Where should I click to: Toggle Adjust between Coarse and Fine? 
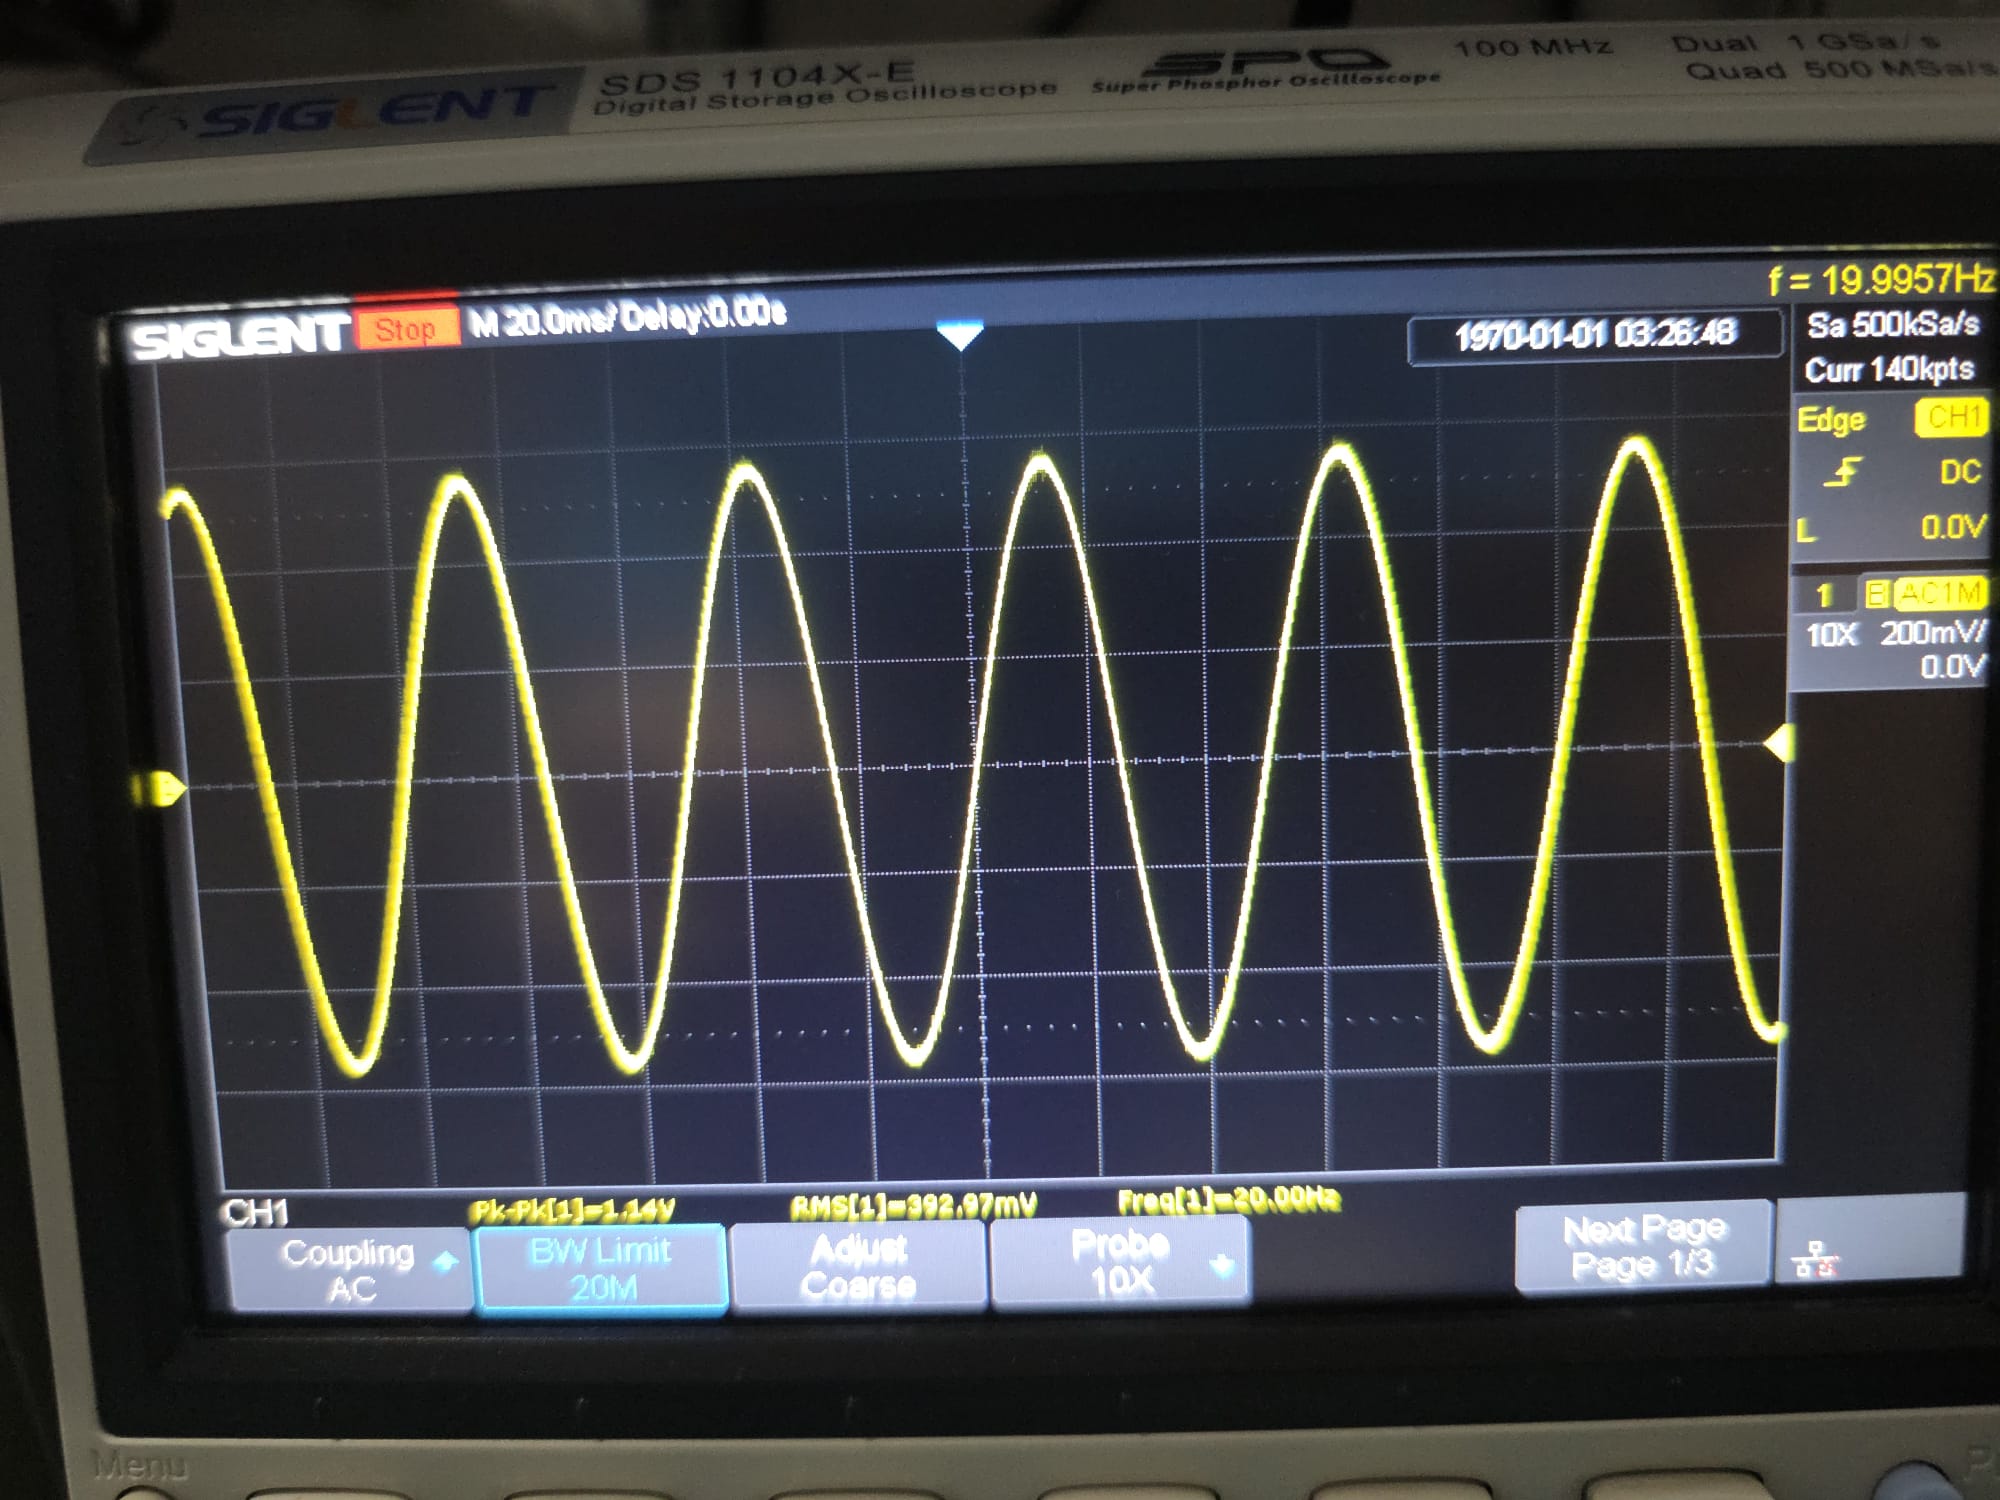(858, 1266)
